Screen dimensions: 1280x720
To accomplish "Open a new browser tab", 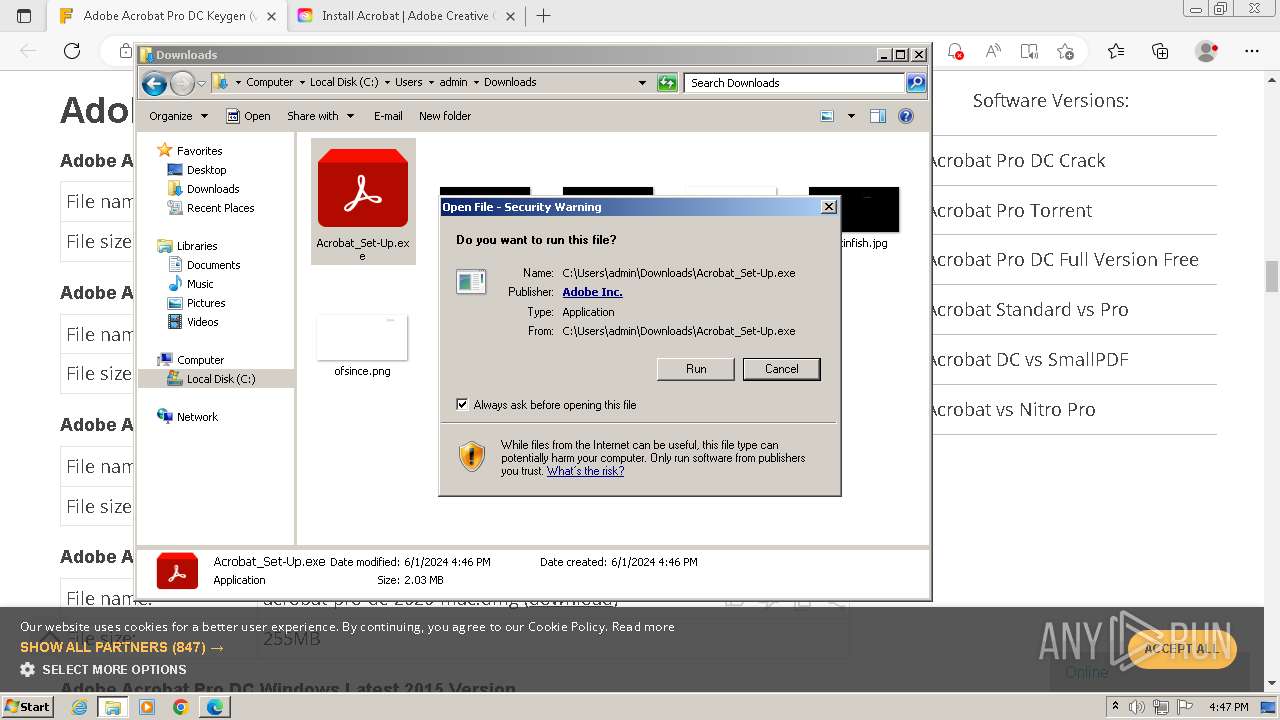I will click(x=544, y=16).
